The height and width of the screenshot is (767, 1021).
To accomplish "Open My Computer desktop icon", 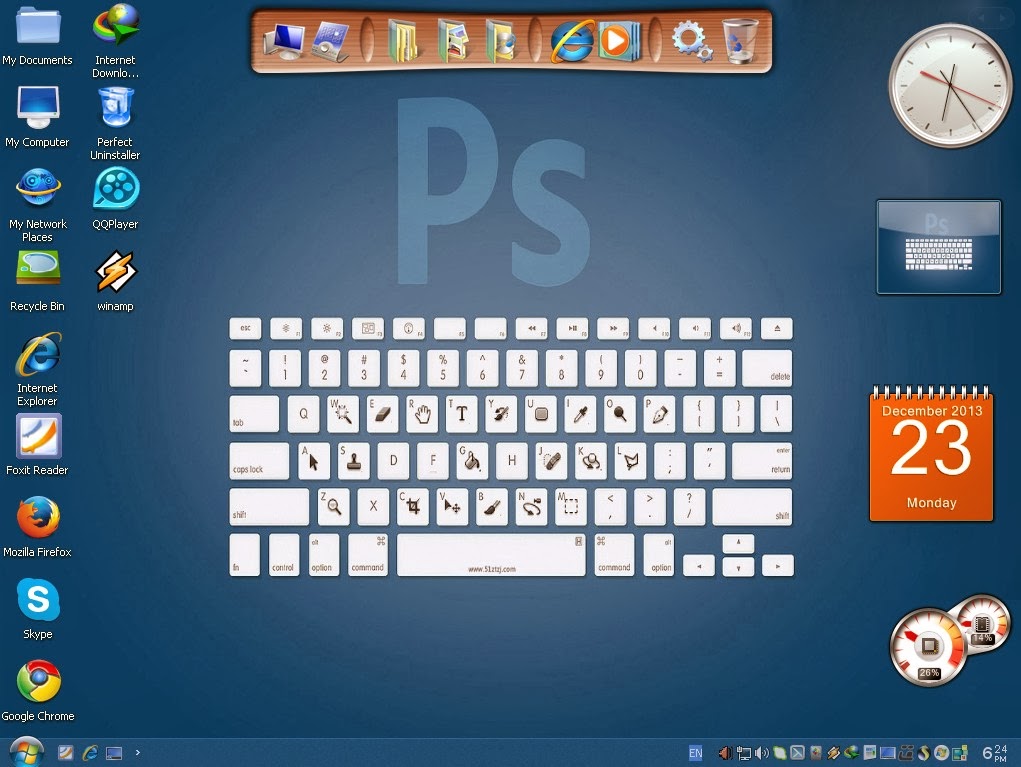I will 37,117.
